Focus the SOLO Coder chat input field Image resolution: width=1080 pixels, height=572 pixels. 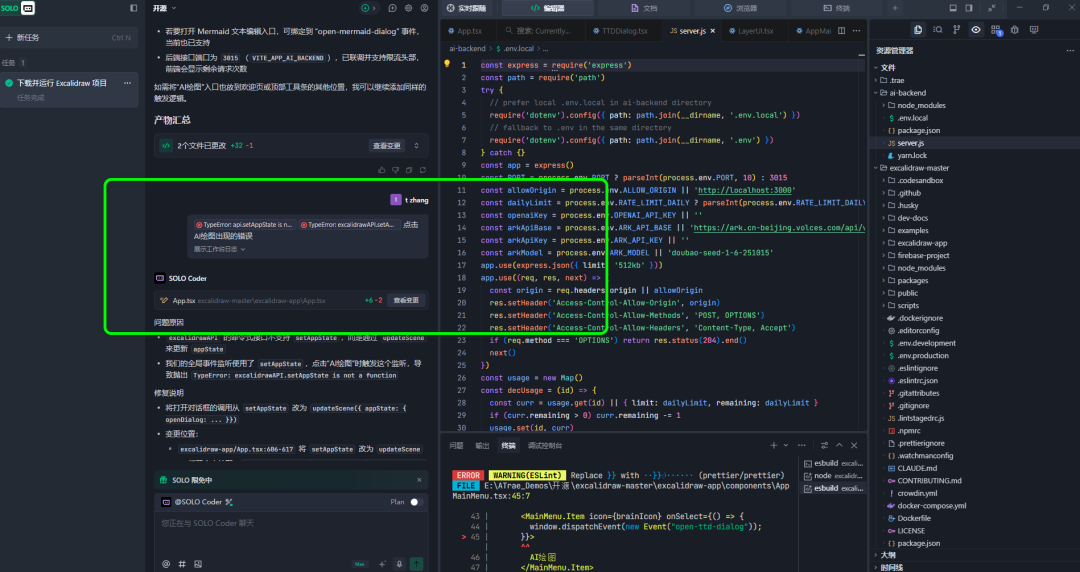pos(291,532)
